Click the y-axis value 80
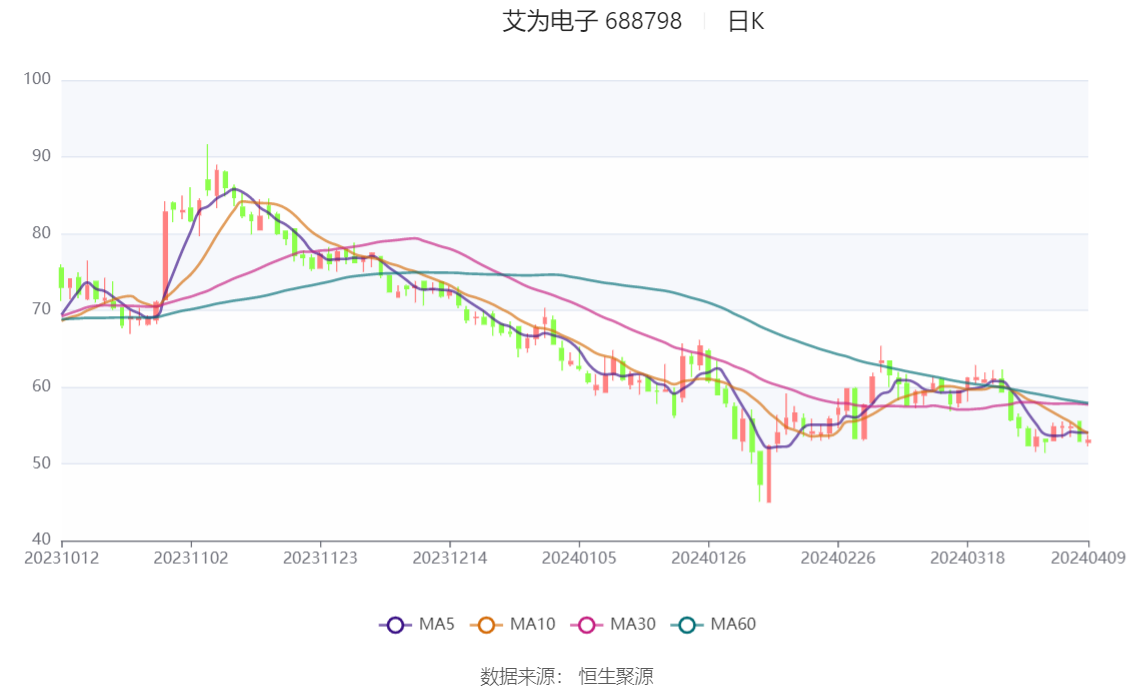 [x=41, y=233]
